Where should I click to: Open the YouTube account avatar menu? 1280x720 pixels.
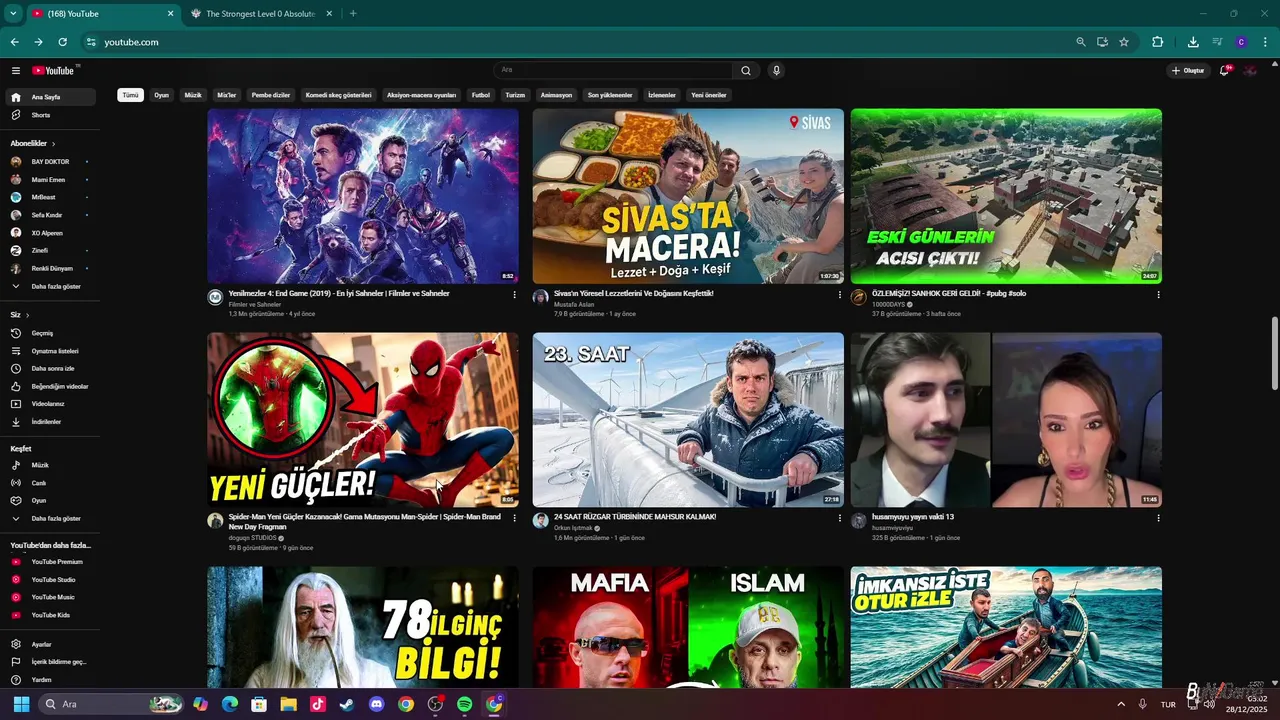point(1250,70)
